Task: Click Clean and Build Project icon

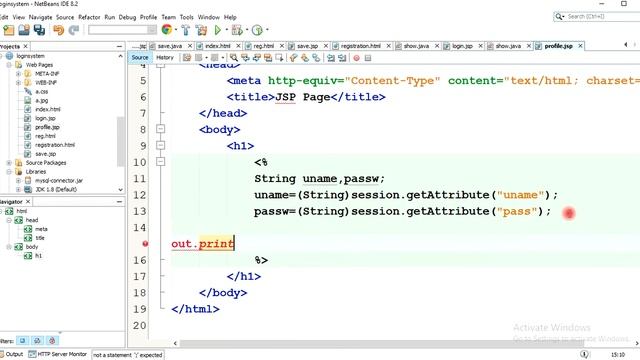Action: click(201, 30)
